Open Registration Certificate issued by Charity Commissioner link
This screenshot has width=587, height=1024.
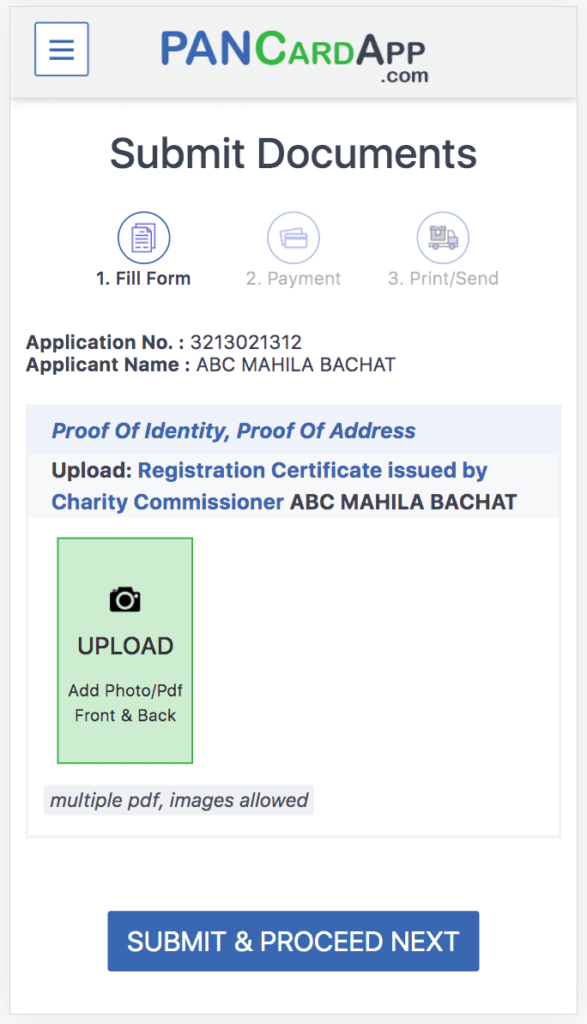(270, 486)
